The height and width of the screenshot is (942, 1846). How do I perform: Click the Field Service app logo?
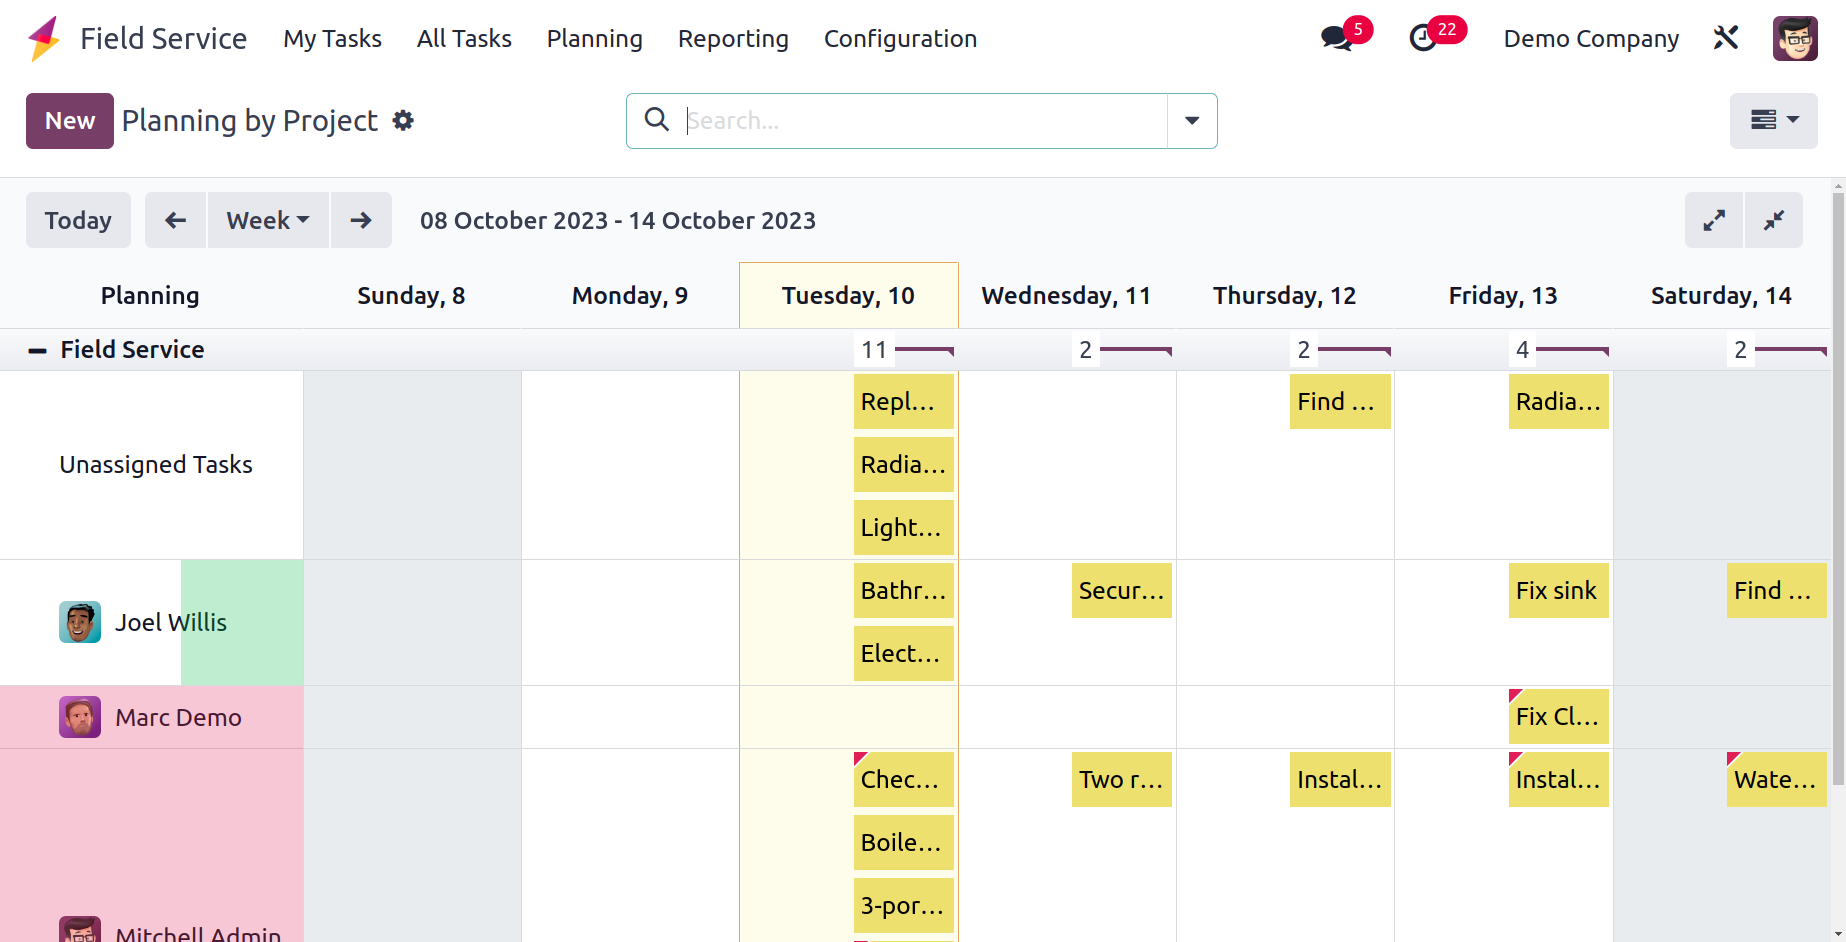click(x=44, y=39)
